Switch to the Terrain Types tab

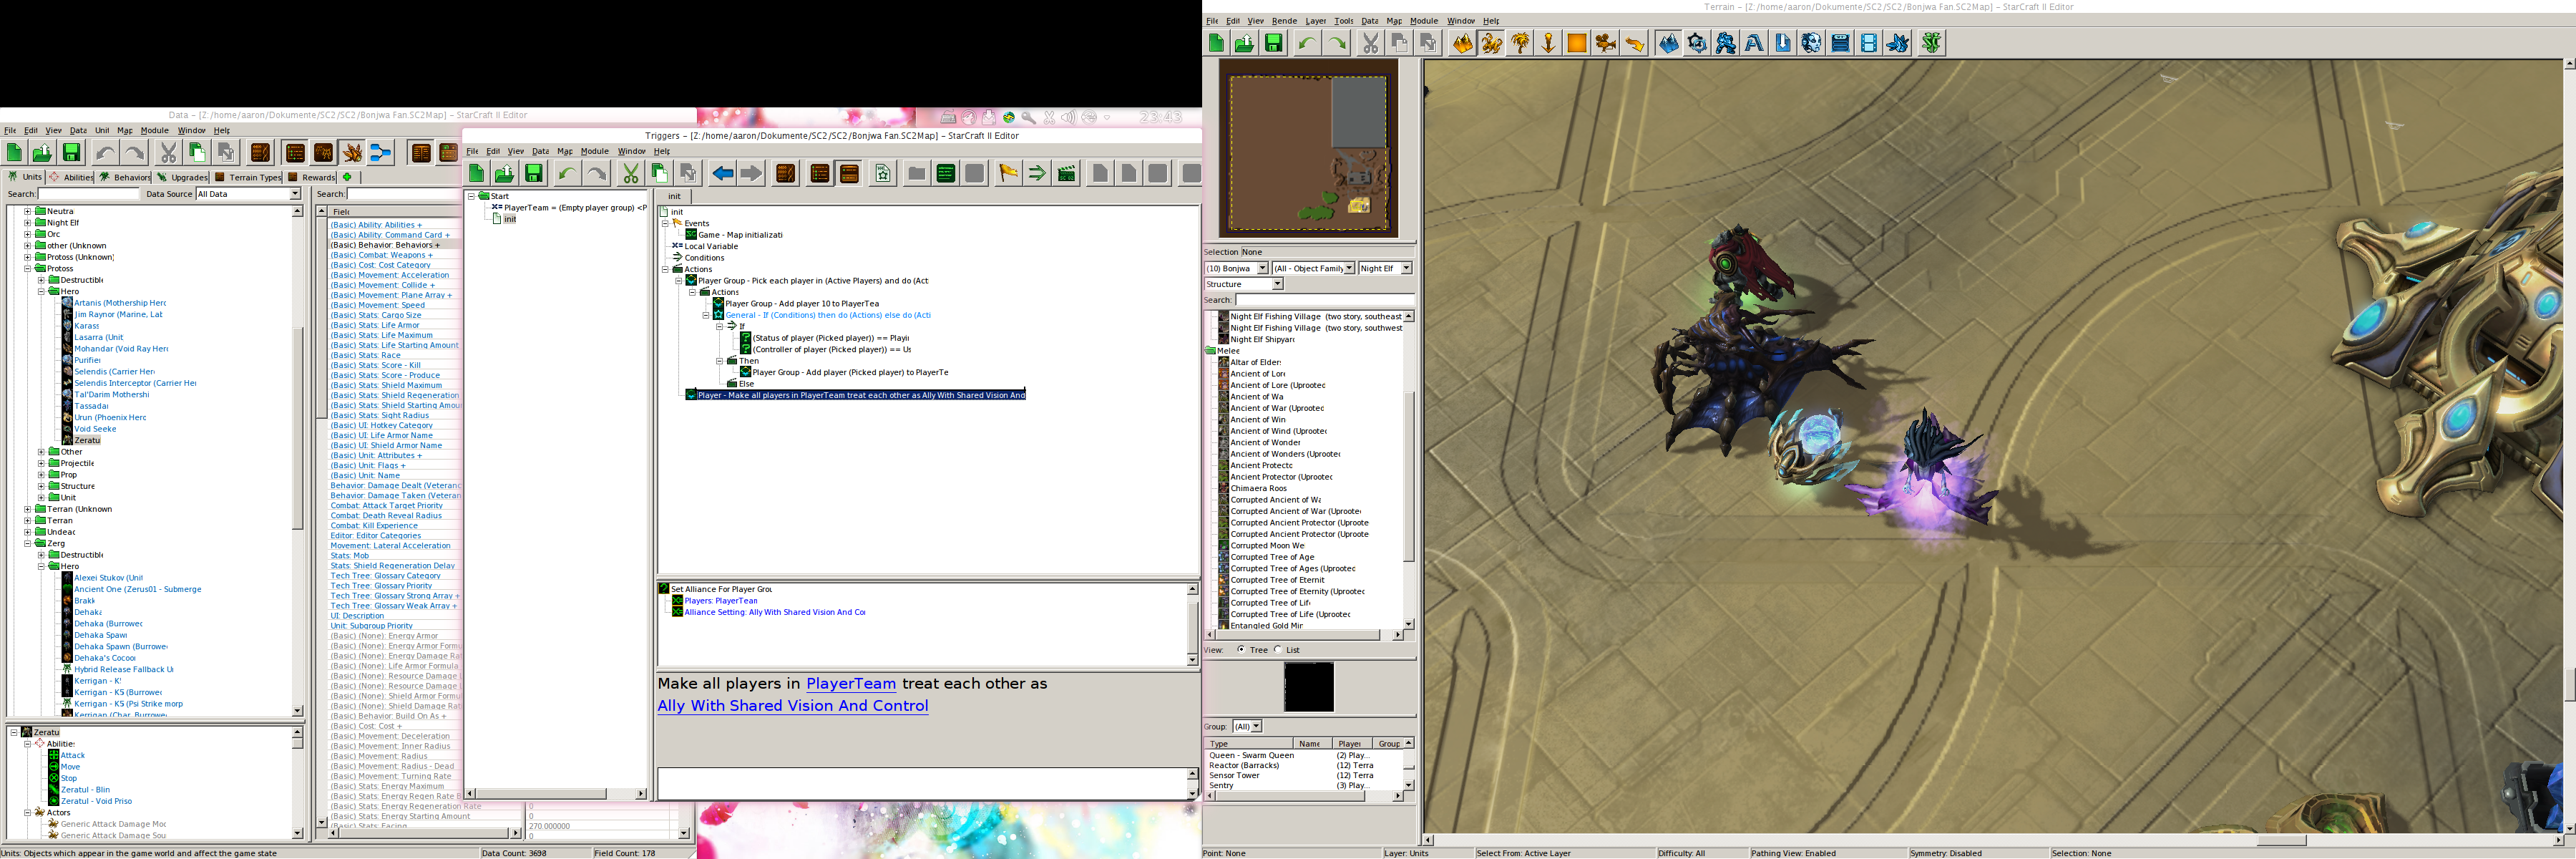[248, 177]
